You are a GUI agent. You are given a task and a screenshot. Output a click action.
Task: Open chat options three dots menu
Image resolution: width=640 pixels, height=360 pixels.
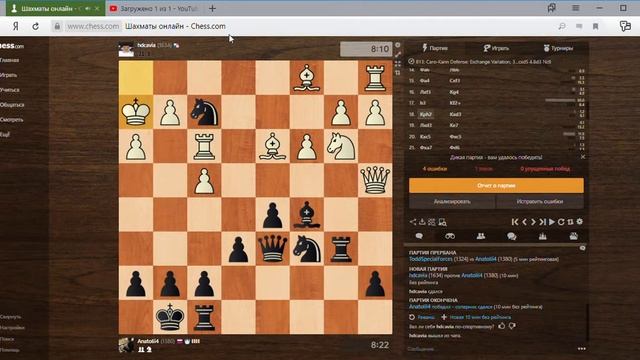tap(582, 349)
